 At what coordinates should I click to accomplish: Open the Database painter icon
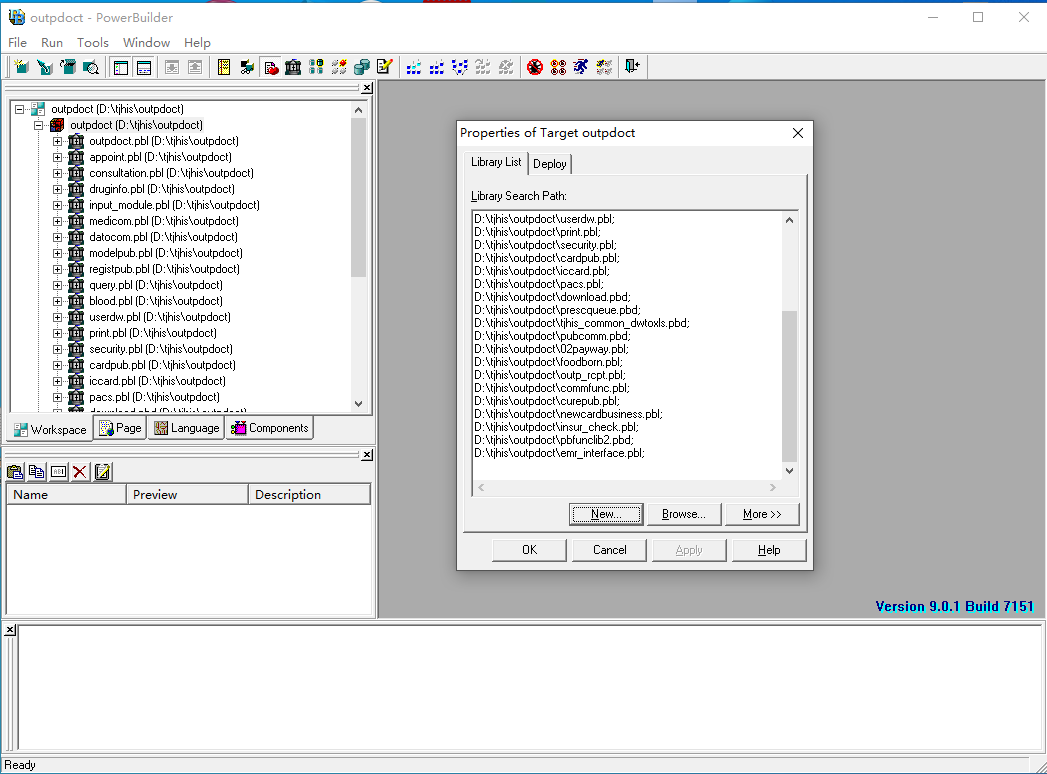click(362, 67)
